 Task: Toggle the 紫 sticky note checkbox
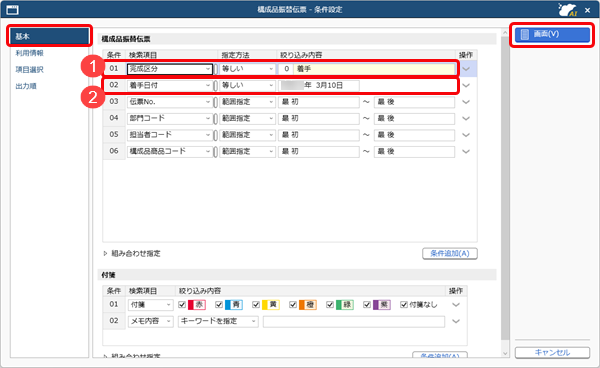[x=367, y=305]
